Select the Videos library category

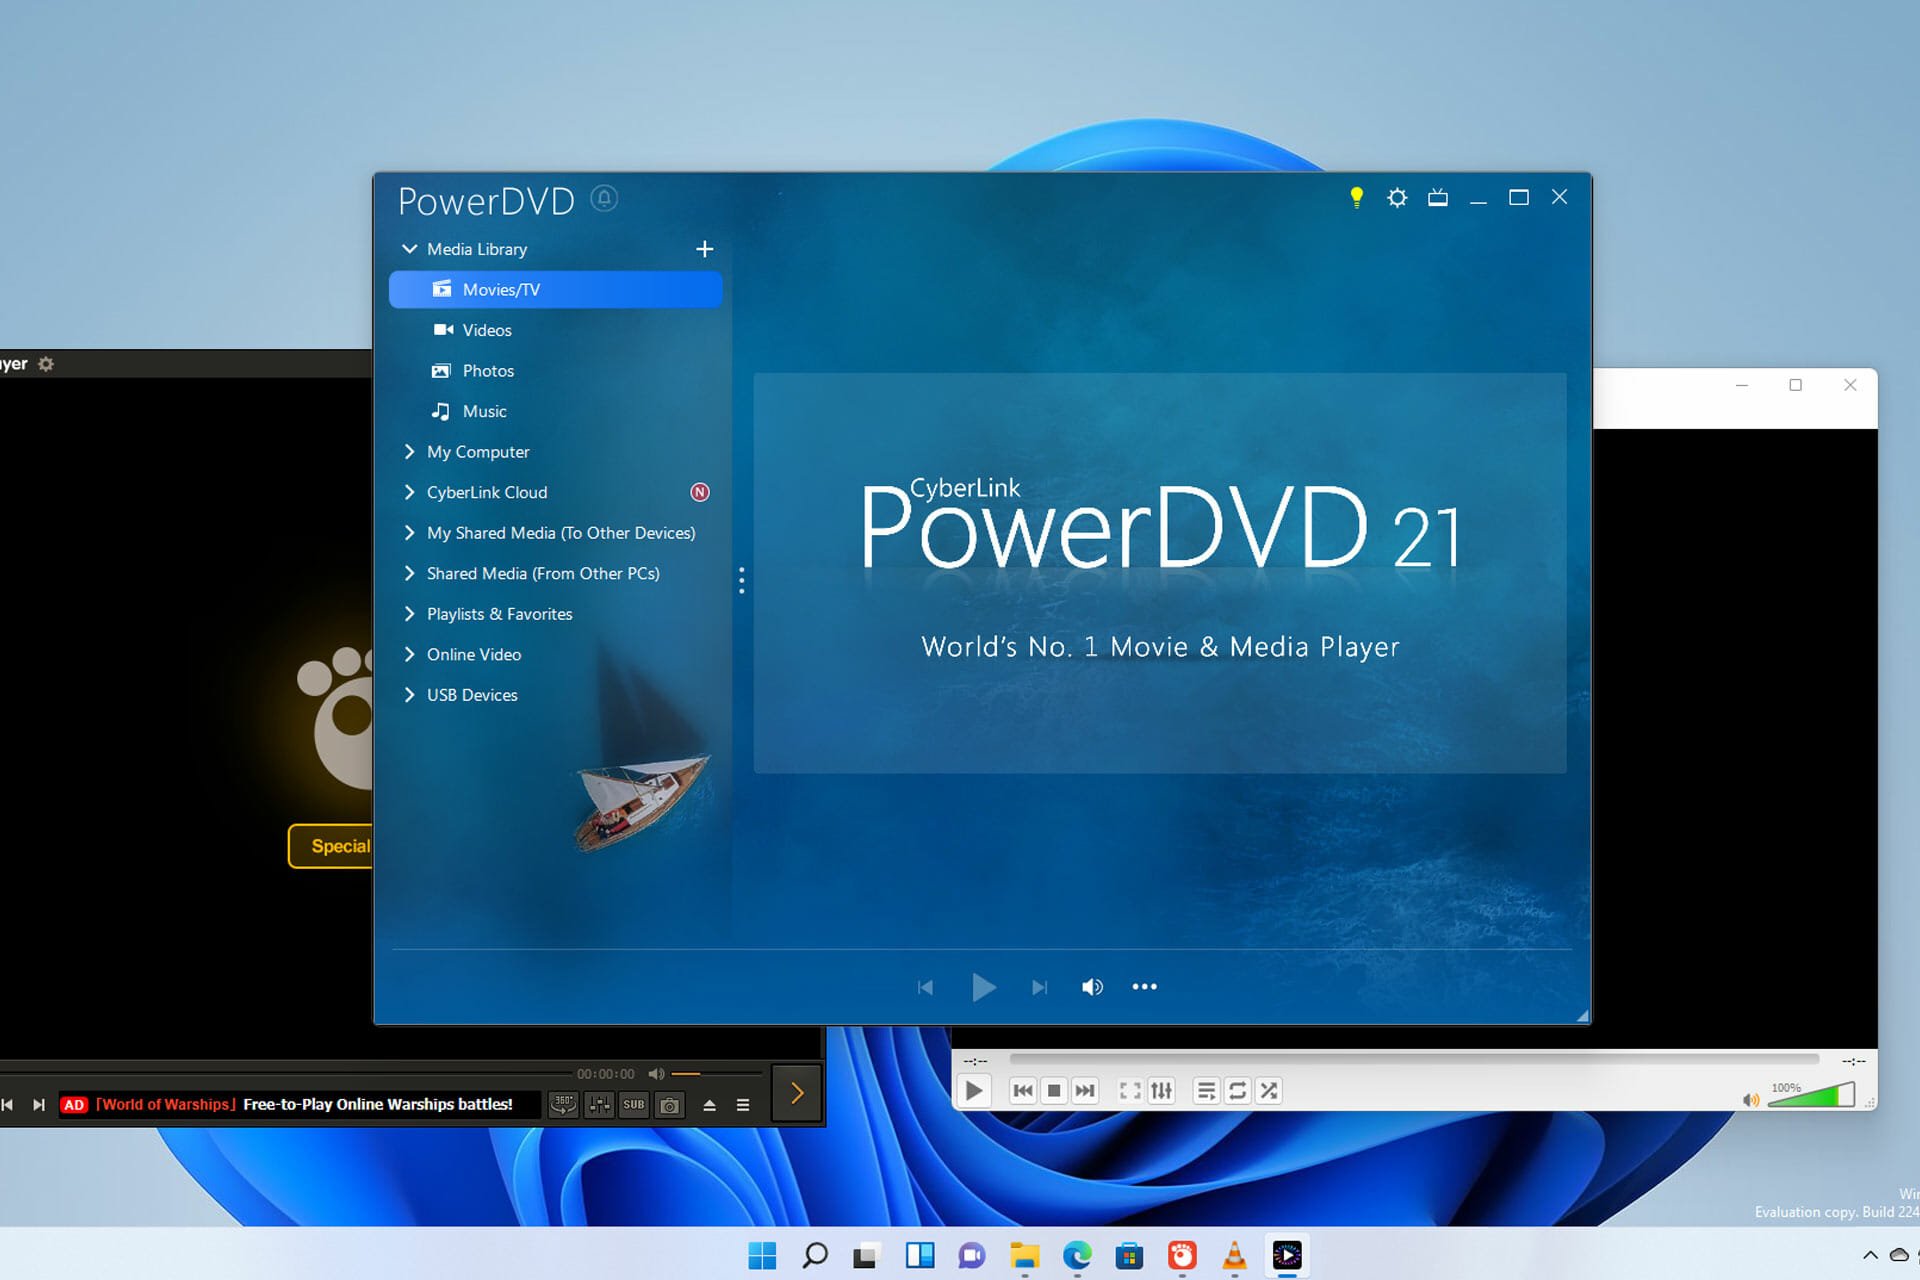point(486,330)
